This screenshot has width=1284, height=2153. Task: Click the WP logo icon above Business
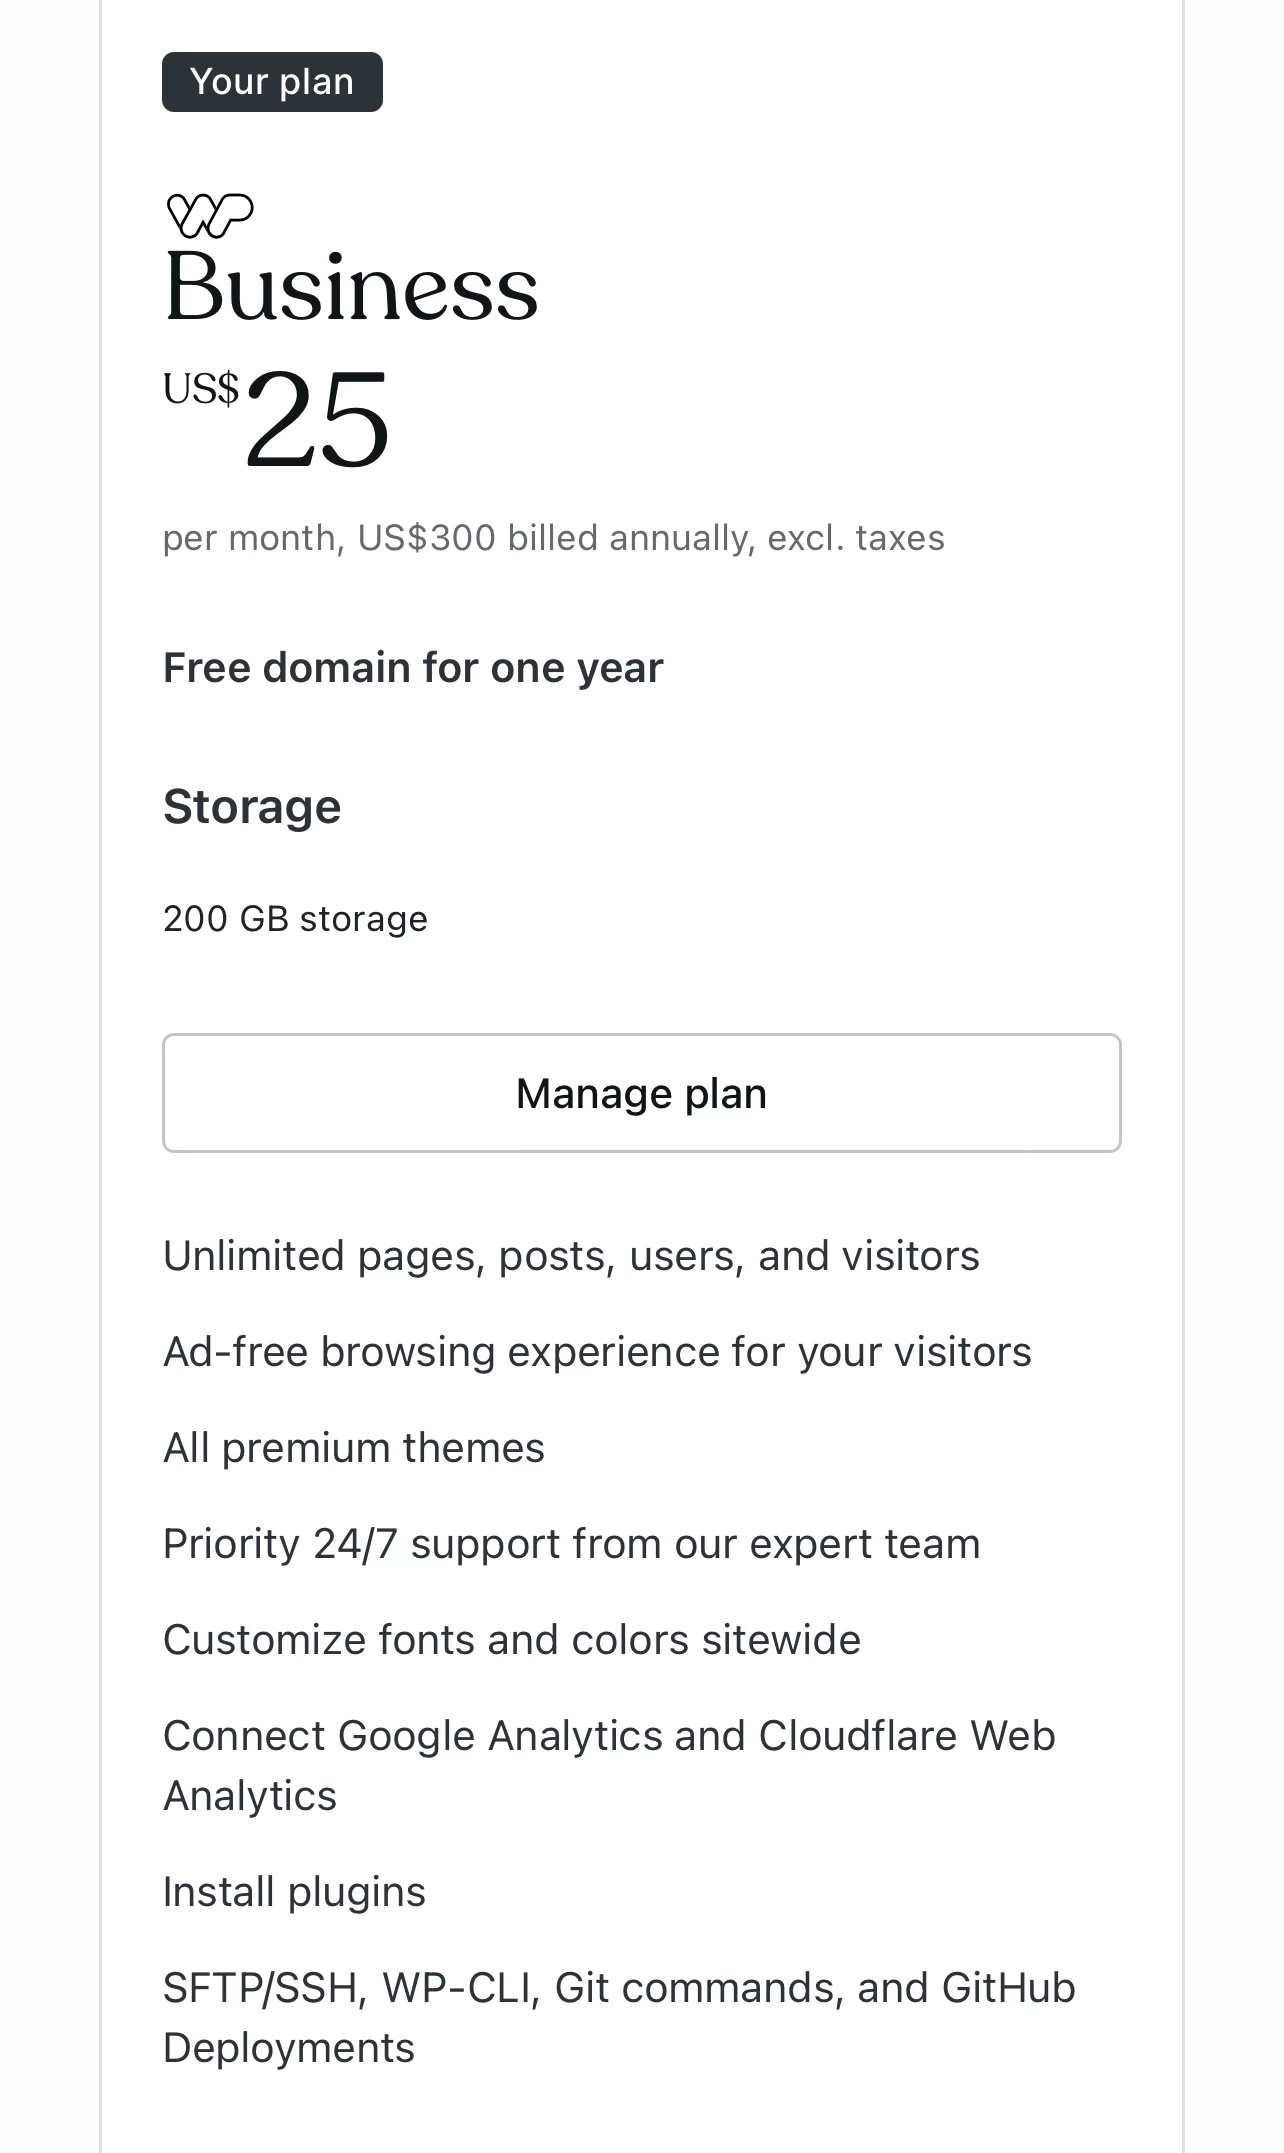[x=210, y=215]
